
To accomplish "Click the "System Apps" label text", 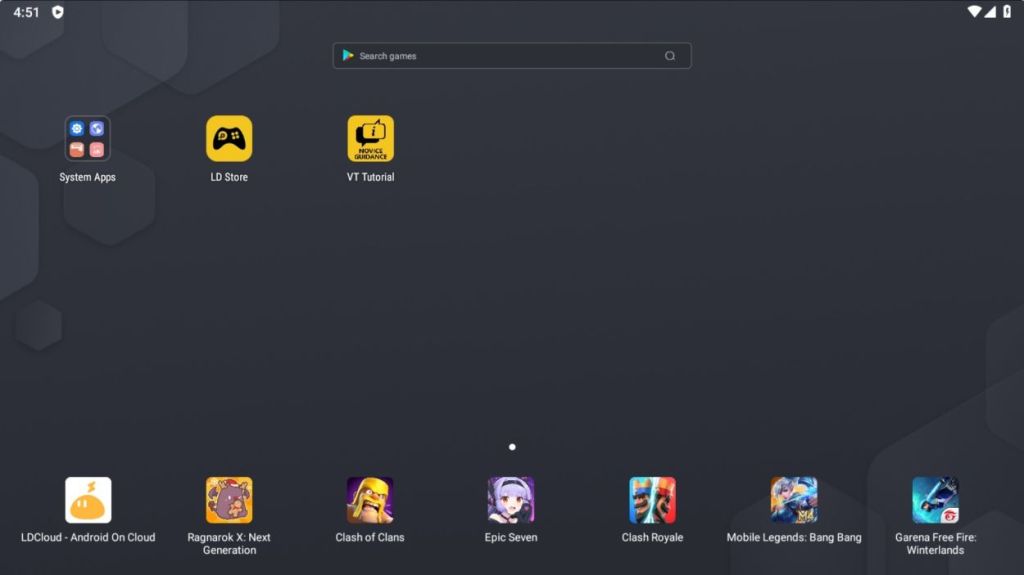I will [x=88, y=177].
